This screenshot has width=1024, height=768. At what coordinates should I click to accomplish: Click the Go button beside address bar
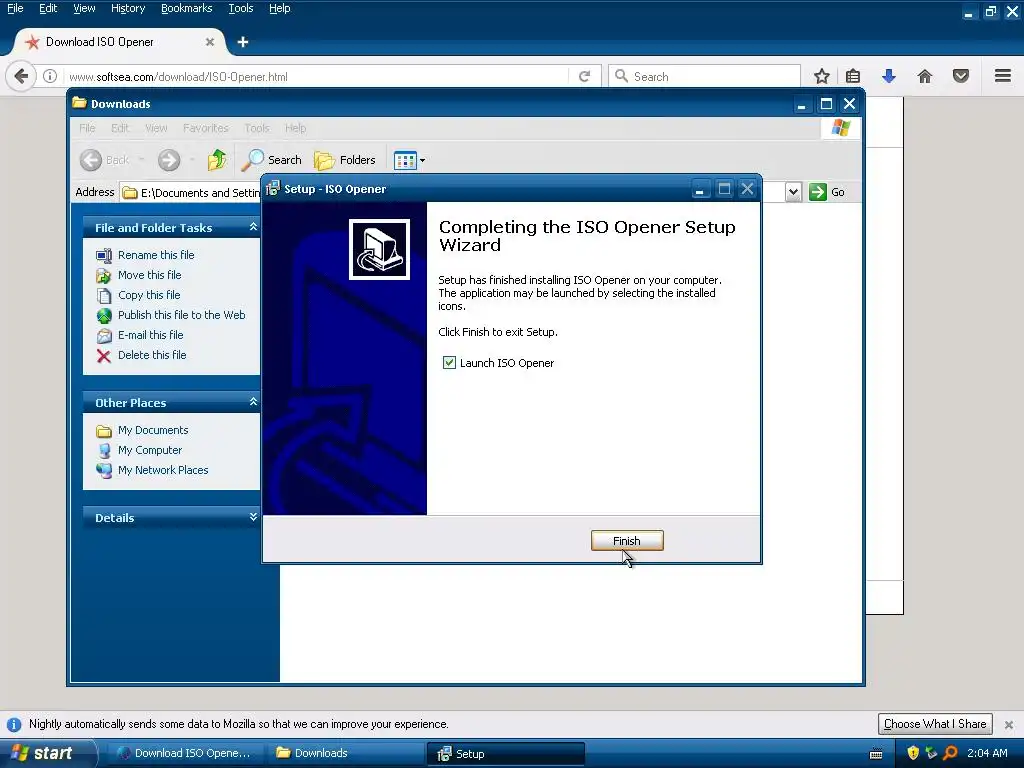(827, 192)
